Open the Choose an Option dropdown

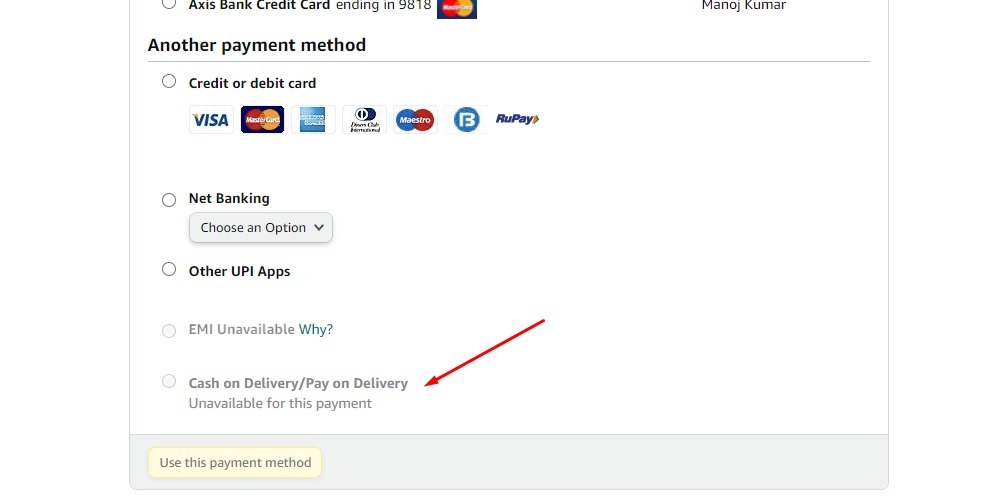pyautogui.click(x=261, y=228)
